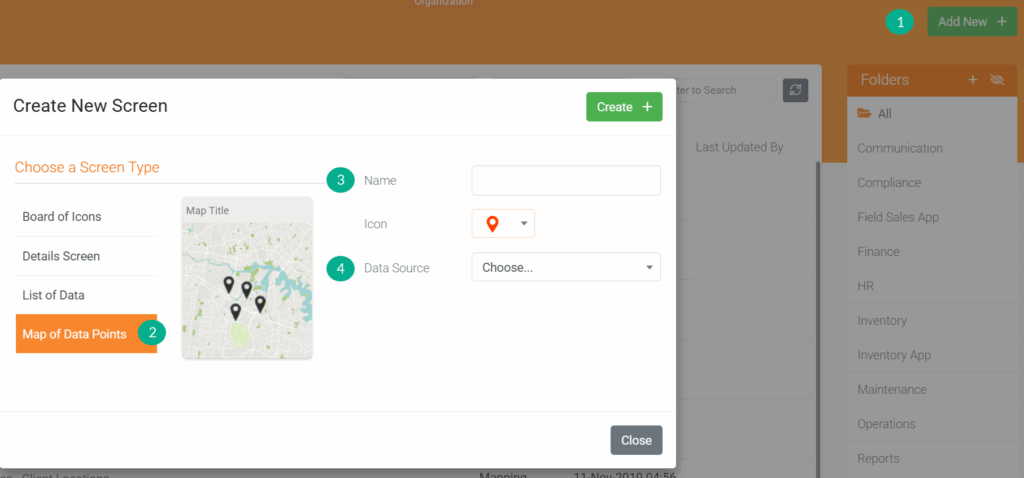This screenshot has width=1024, height=478.
Task: Open the Operations folder
Action: click(x=932, y=424)
